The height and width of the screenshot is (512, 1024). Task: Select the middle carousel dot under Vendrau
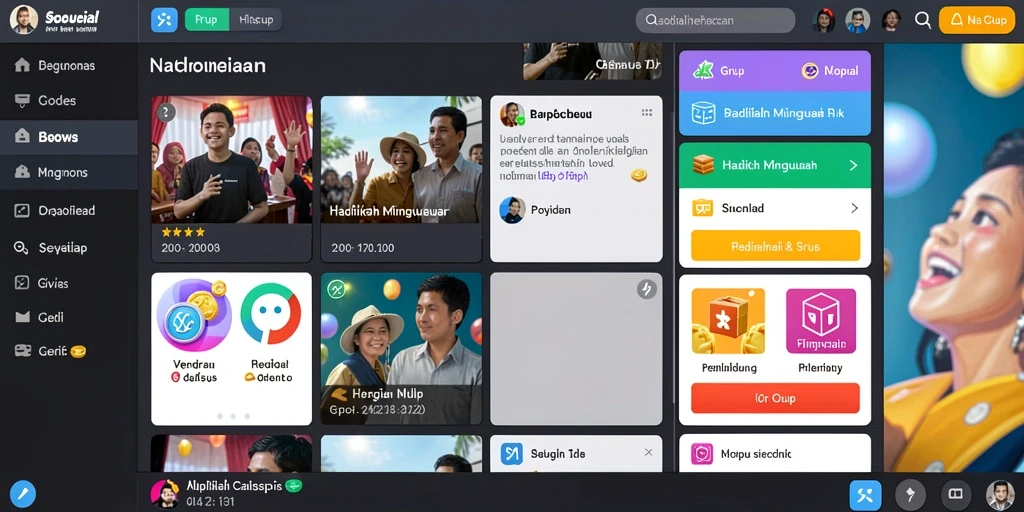click(233, 416)
